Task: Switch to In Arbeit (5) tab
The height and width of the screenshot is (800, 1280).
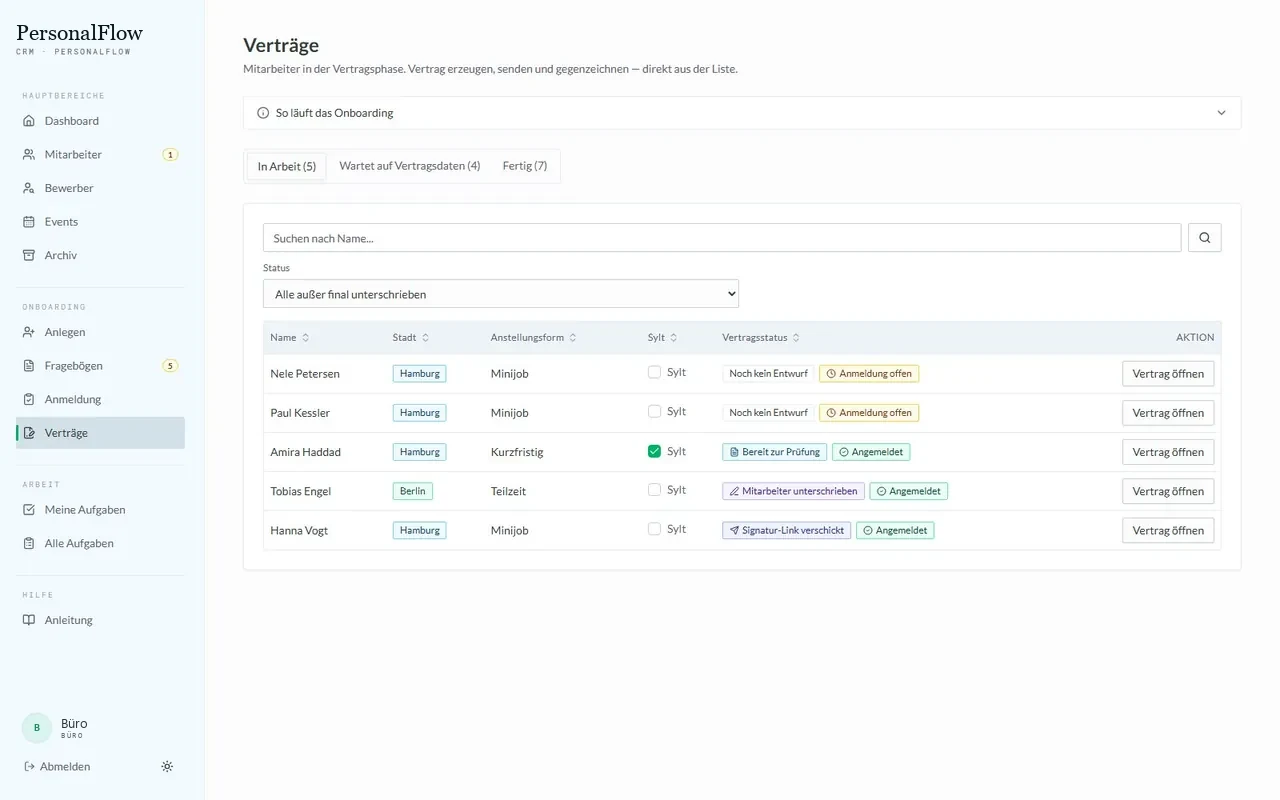Action: [287, 166]
